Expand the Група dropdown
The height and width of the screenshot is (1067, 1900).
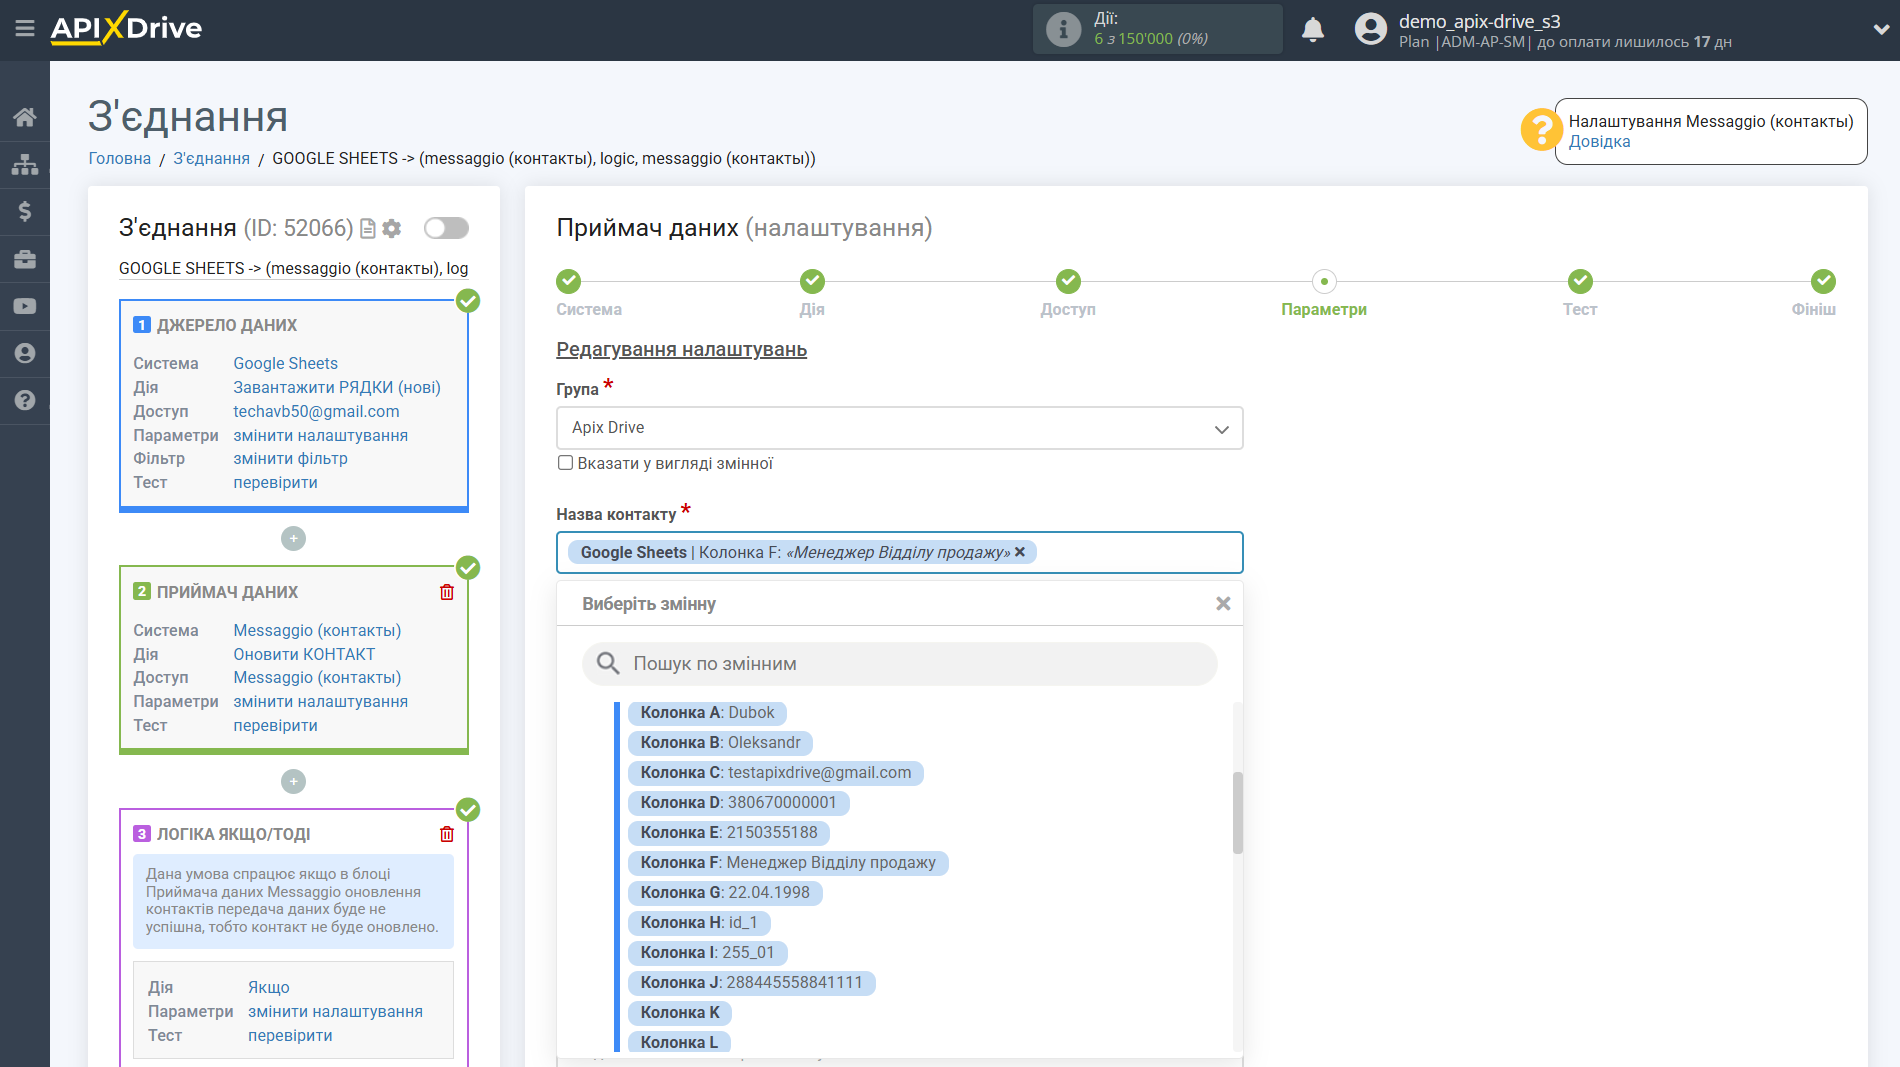[899, 428]
